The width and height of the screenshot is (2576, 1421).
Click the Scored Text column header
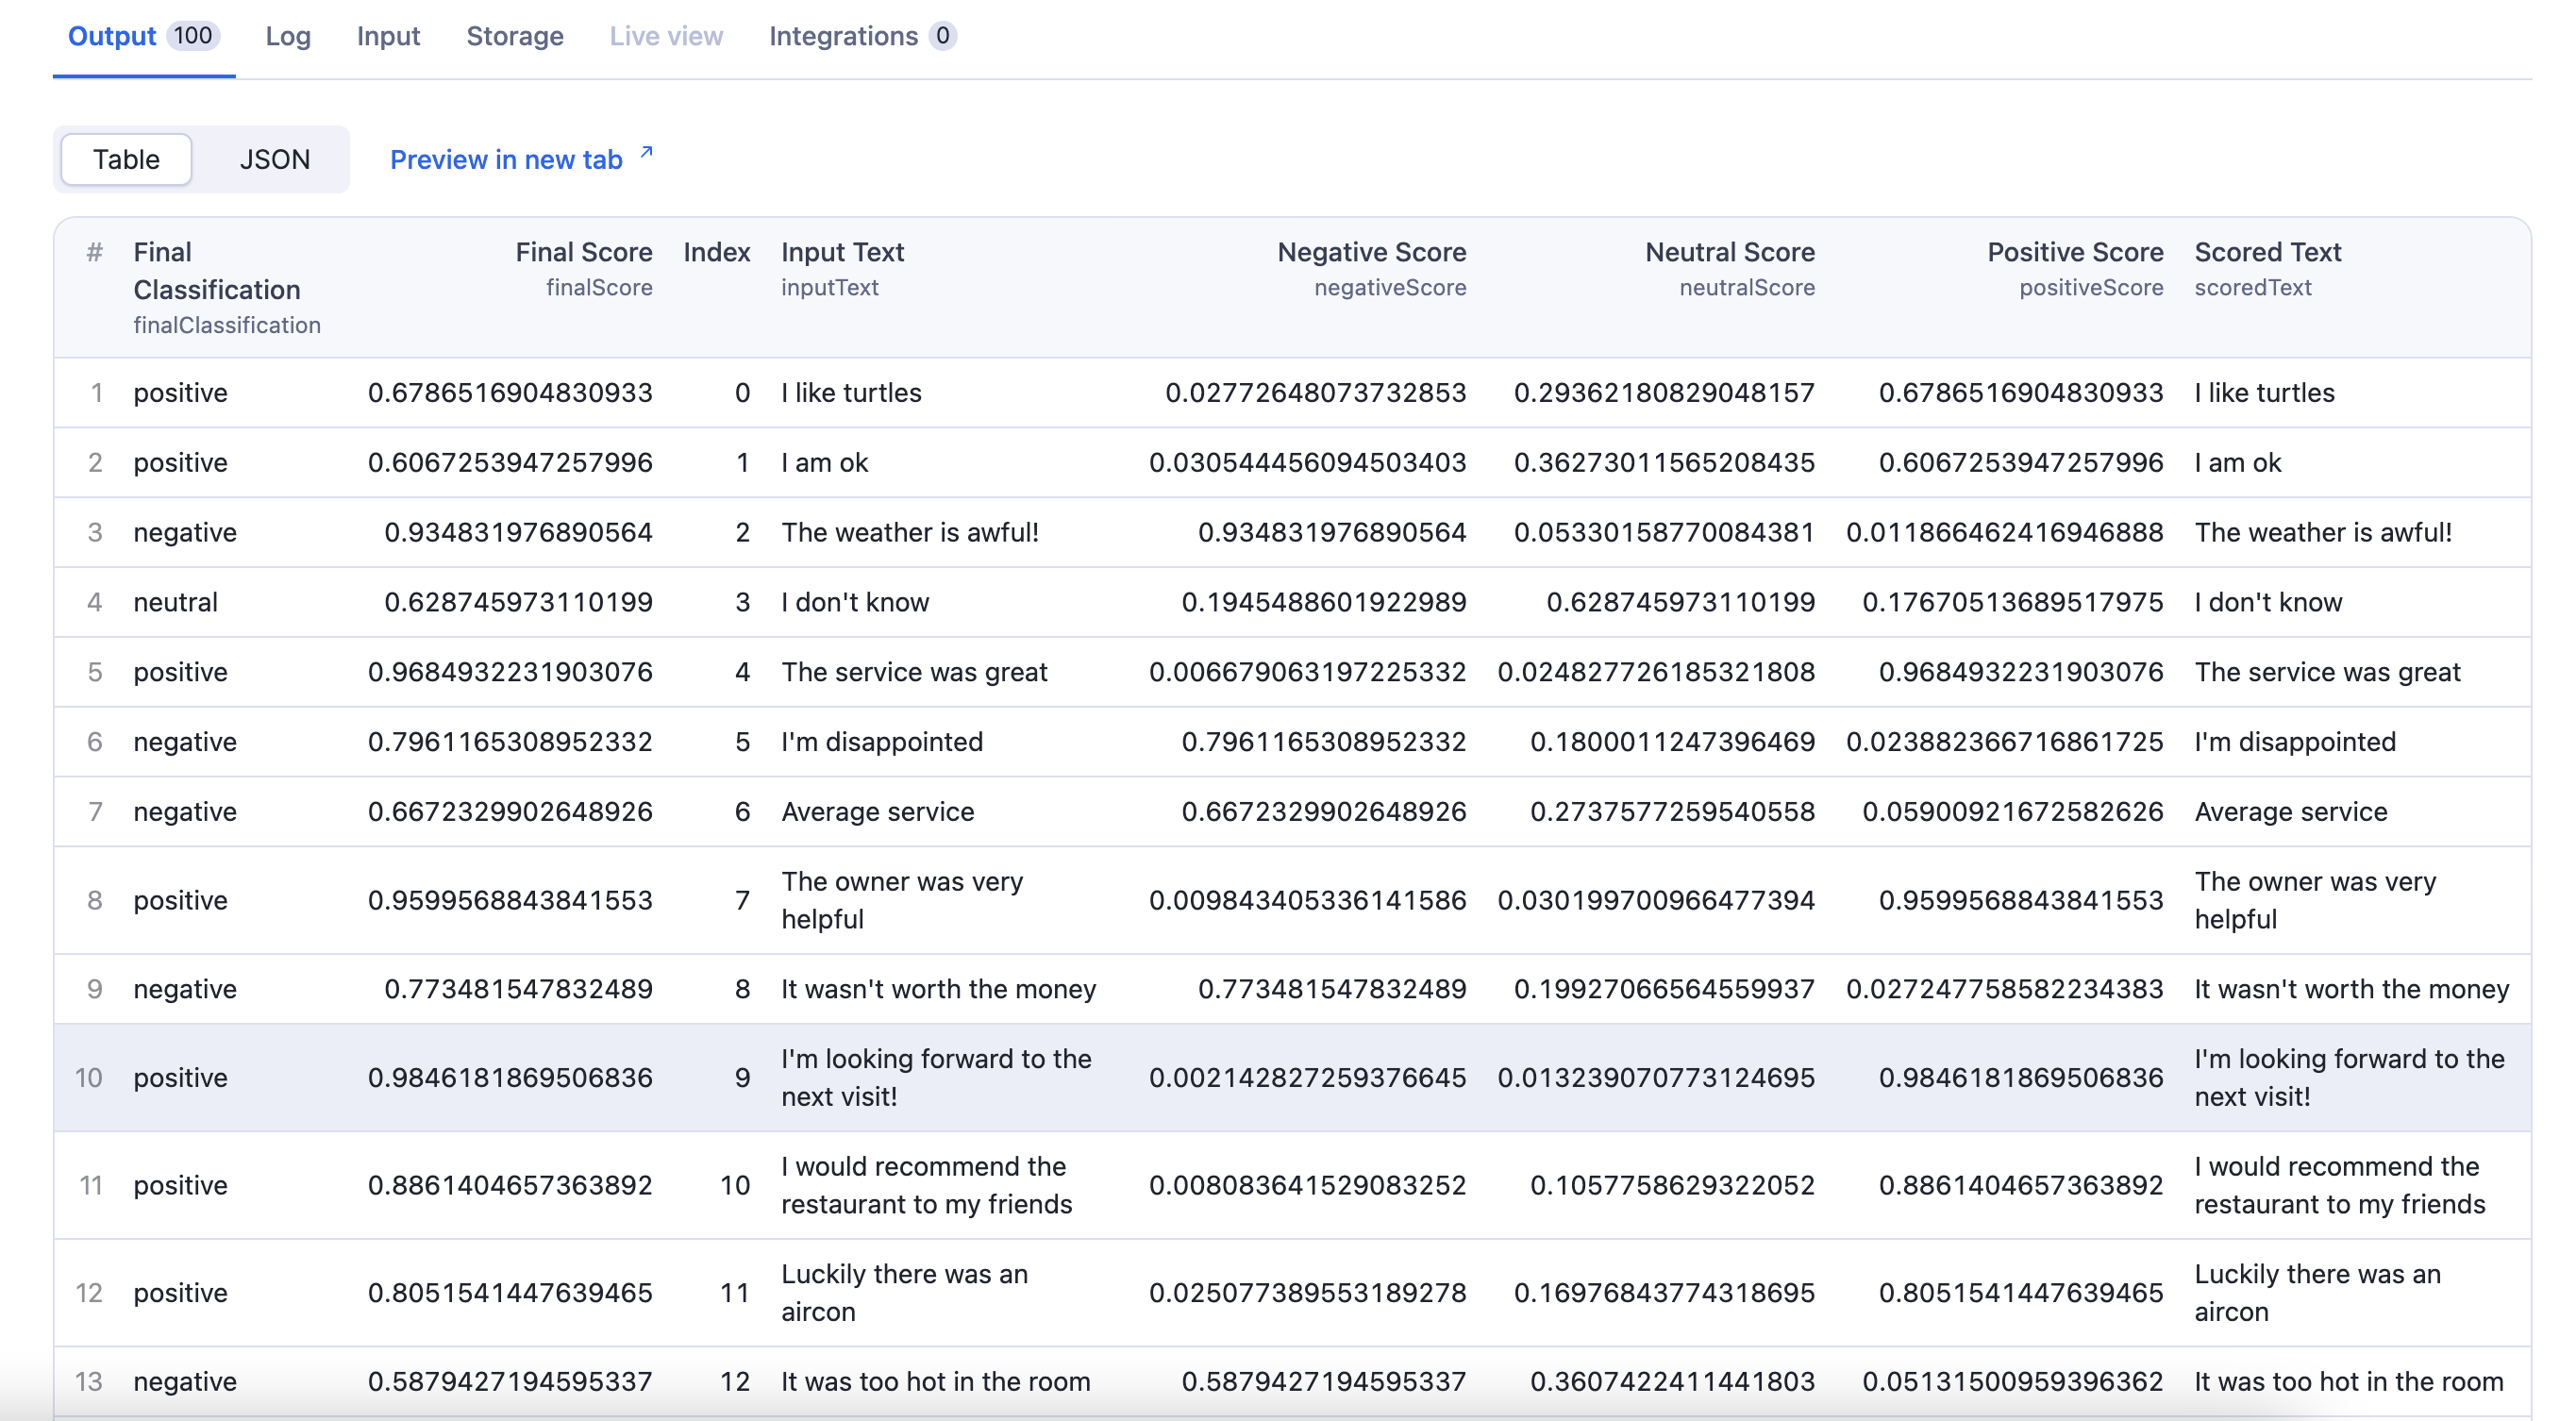coord(2268,269)
